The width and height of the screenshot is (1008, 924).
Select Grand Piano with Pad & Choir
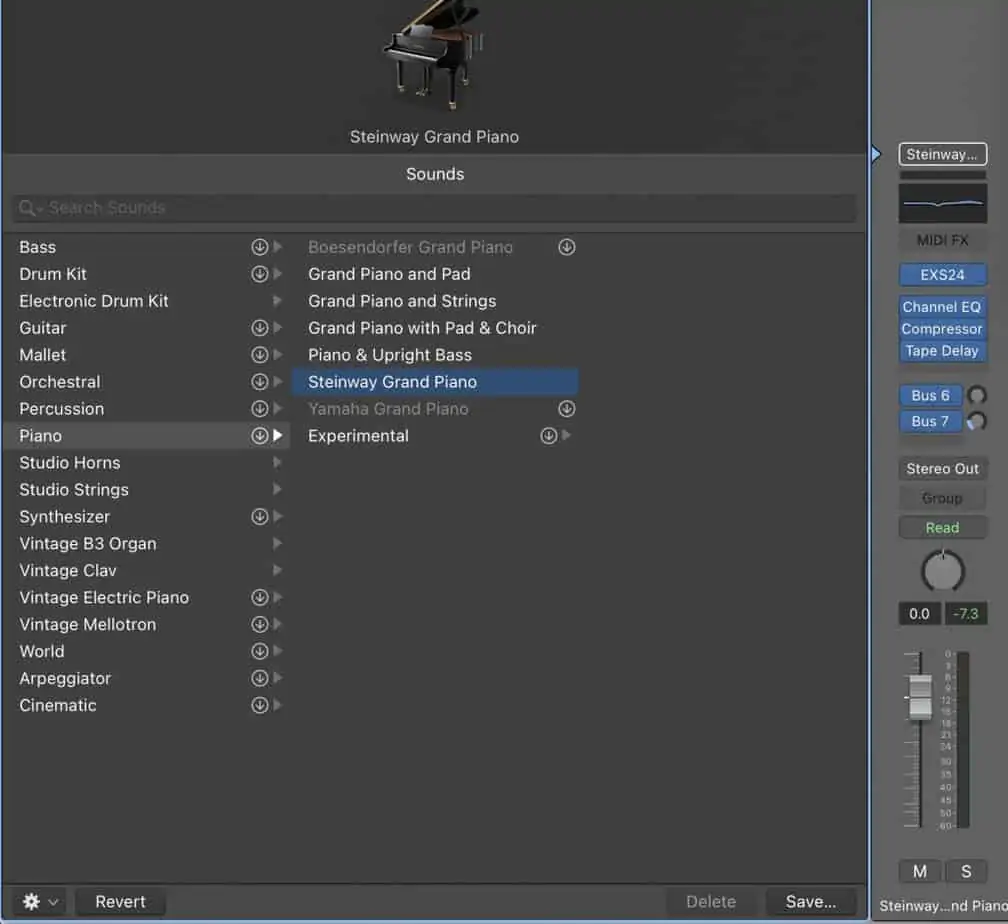(435, 328)
